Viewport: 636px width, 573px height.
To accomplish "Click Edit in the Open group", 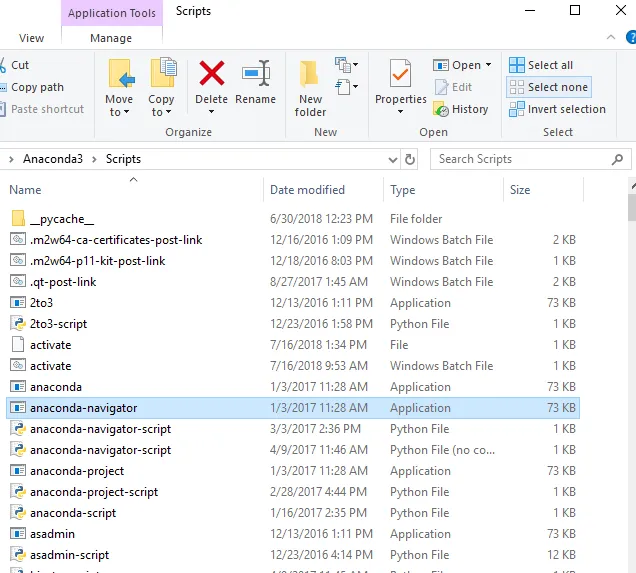I will click(453, 87).
